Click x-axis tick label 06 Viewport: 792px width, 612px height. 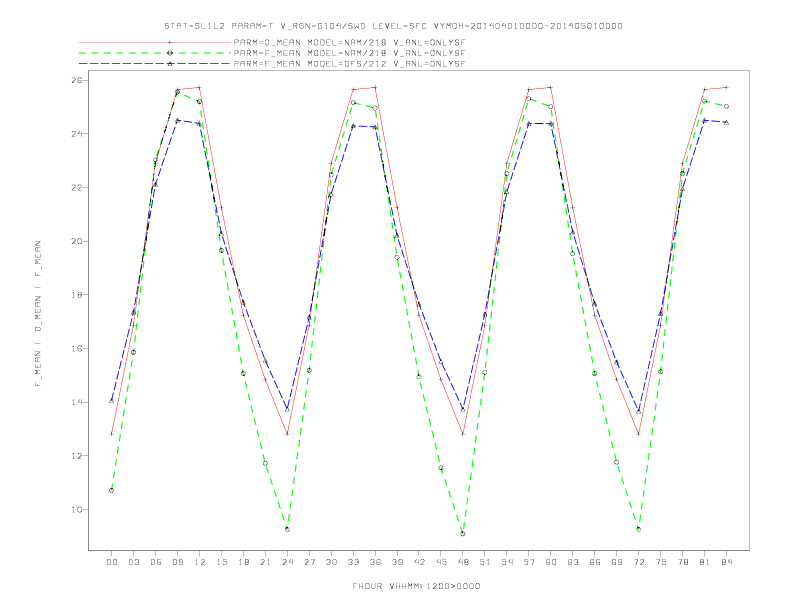point(156,562)
